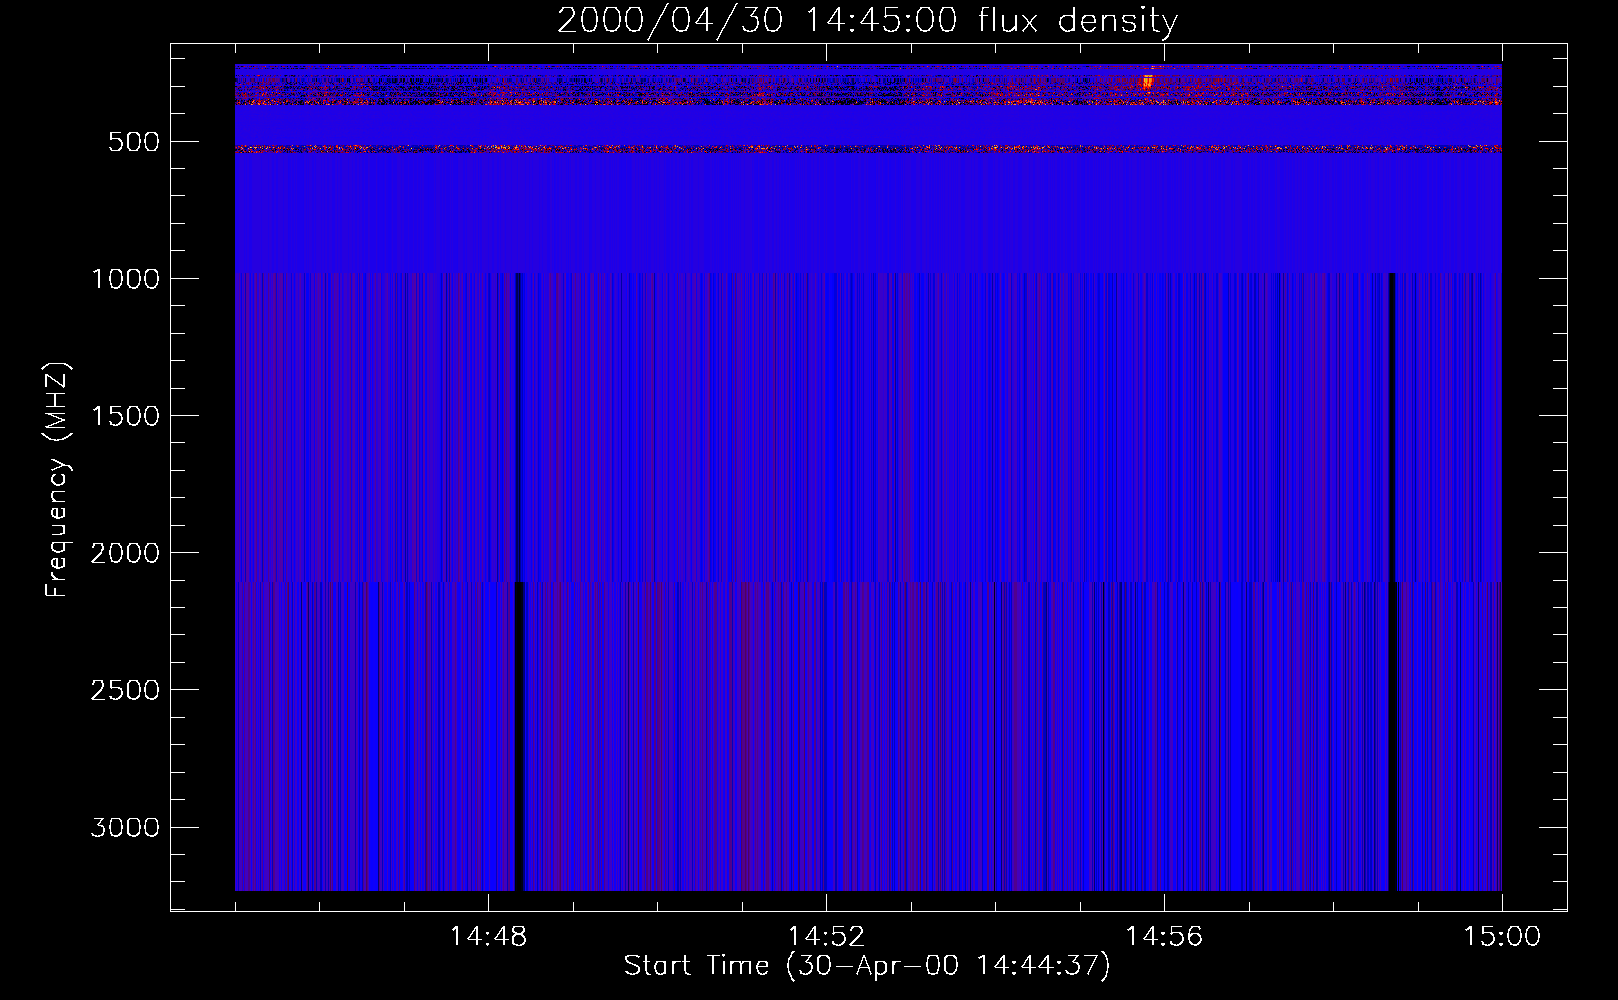Select the 14:48 time tick label
This screenshot has height=1000, width=1618.
click(488, 937)
